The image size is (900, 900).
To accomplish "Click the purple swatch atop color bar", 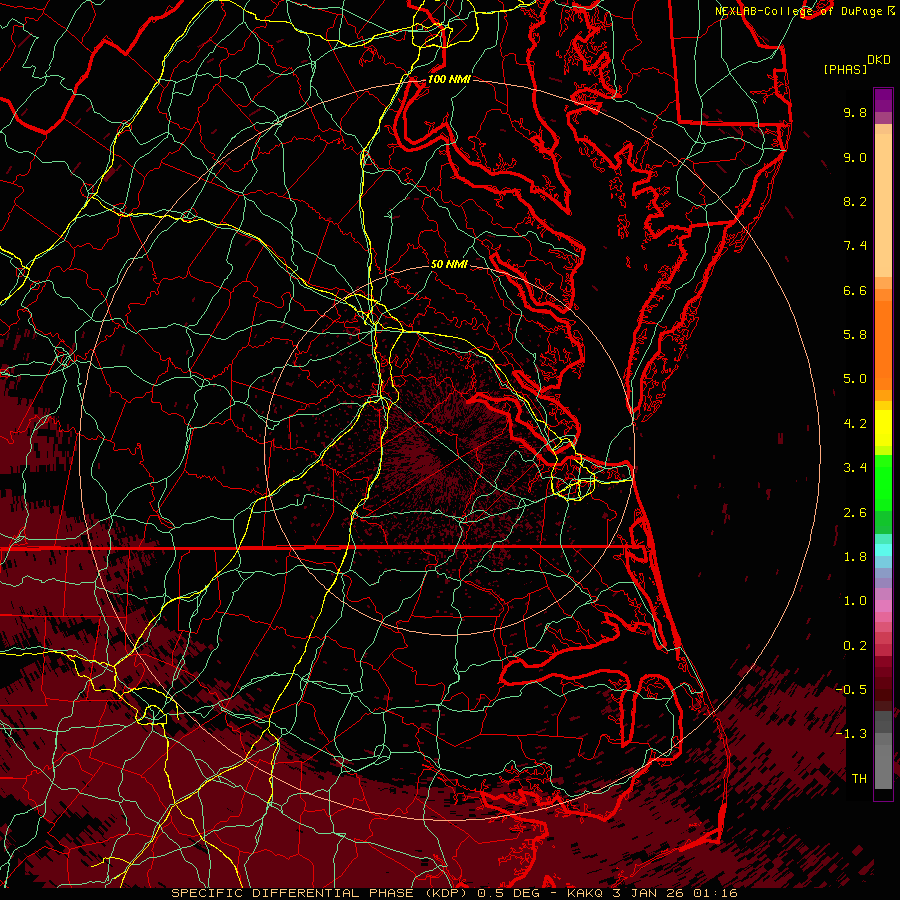I will click(883, 100).
